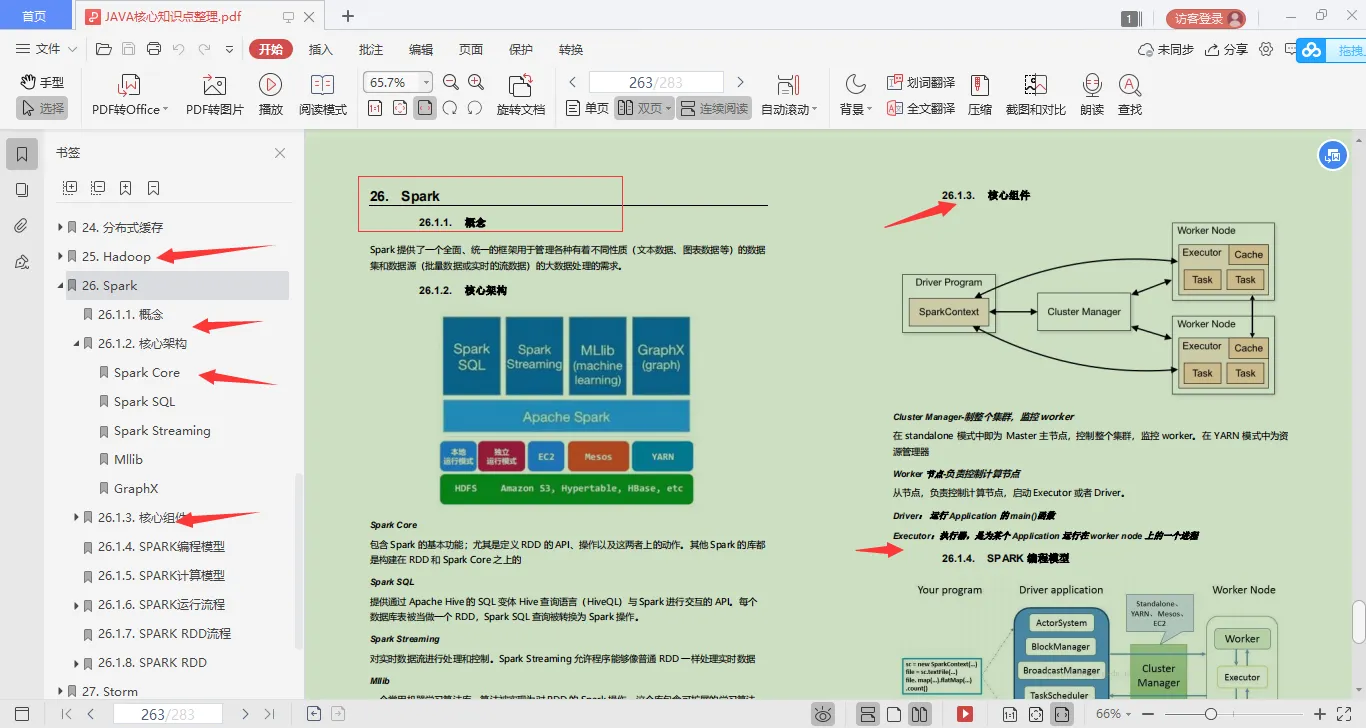This screenshot has width=1366, height=728.
Task: Click the Compress (压缩) tool
Action: [x=980, y=95]
